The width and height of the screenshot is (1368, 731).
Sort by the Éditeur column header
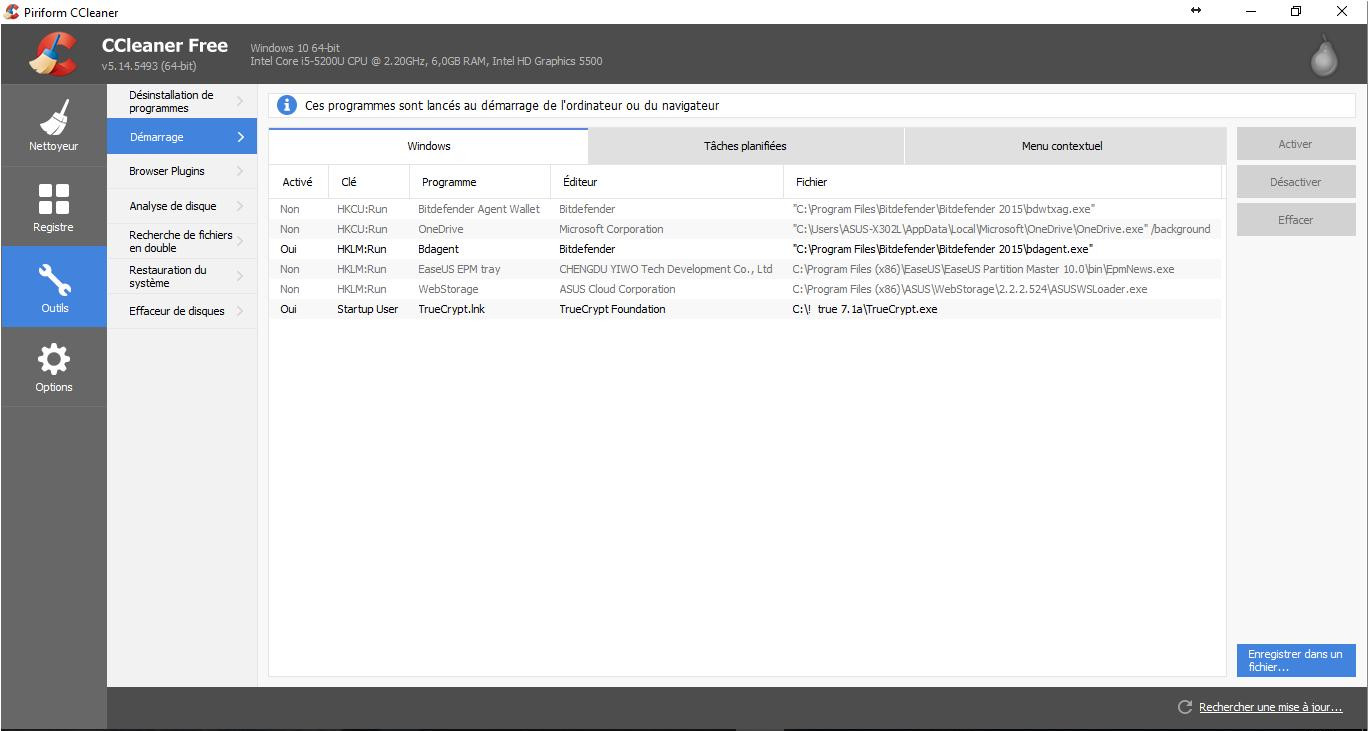click(667, 182)
